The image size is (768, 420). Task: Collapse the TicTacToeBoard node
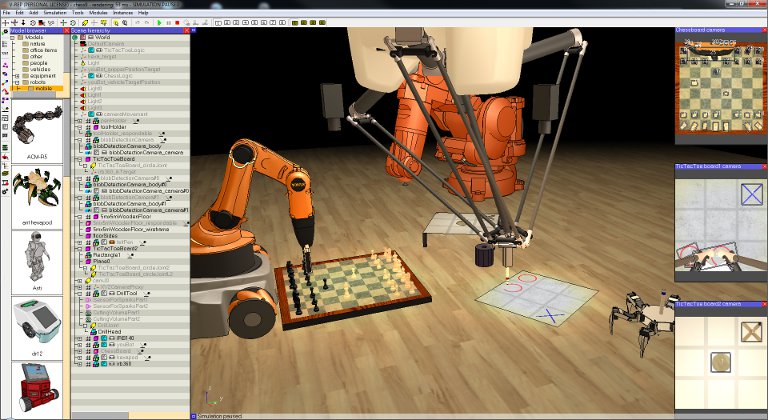coord(80,159)
